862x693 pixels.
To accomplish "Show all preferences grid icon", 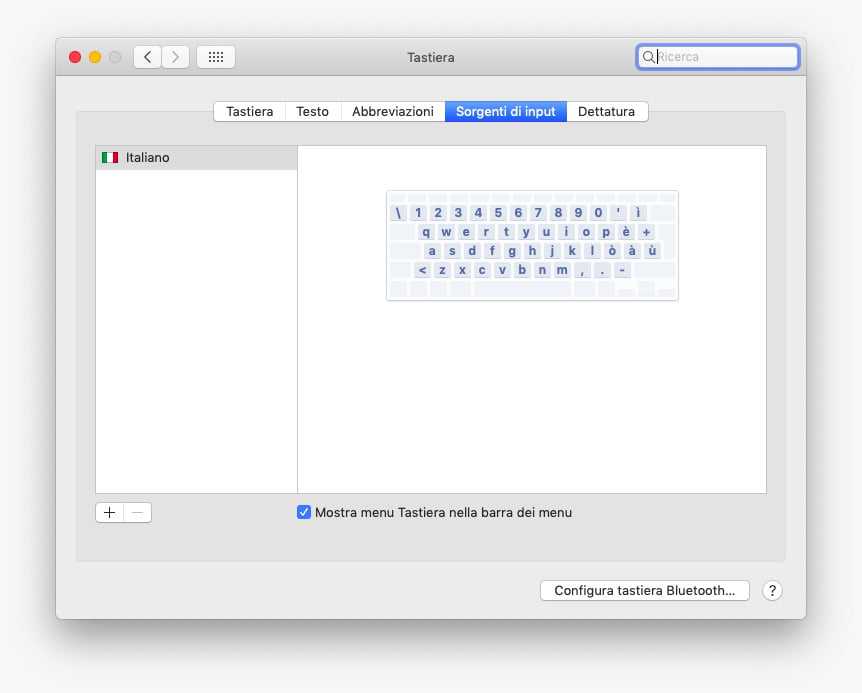I will pyautogui.click(x=216, y=57).
